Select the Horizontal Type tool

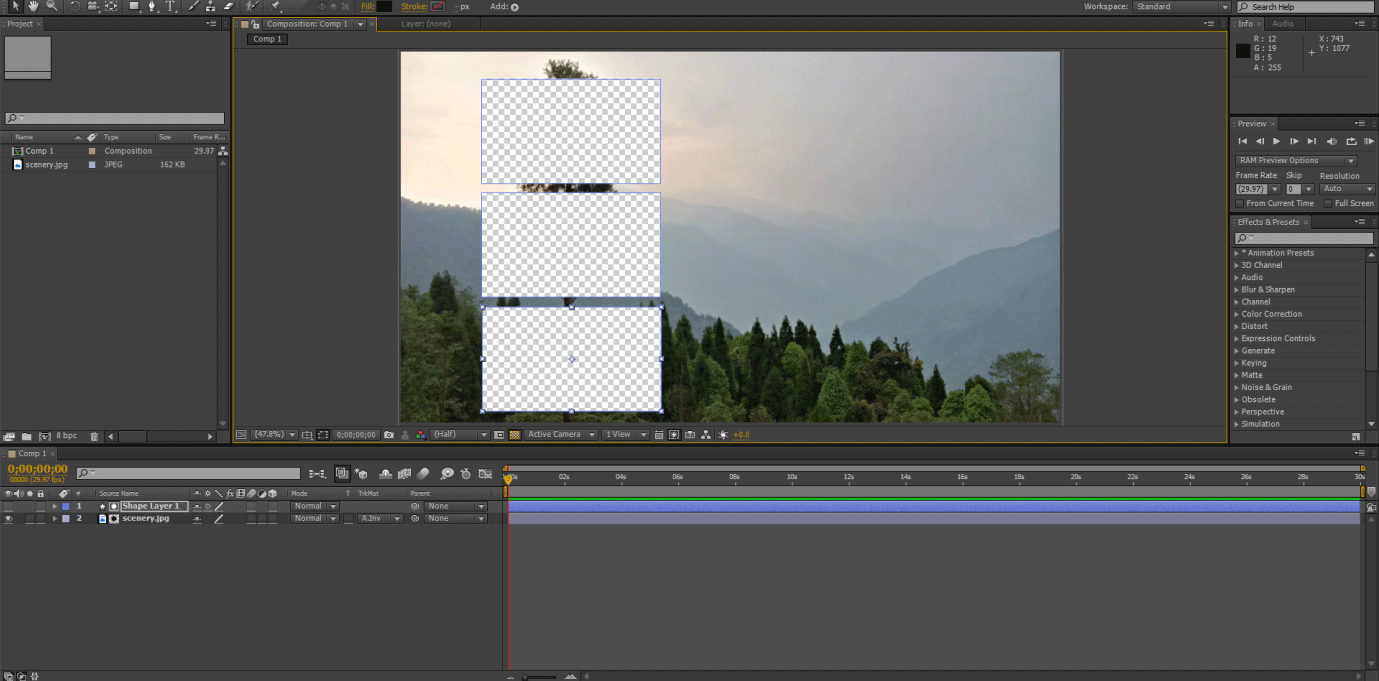171,6
